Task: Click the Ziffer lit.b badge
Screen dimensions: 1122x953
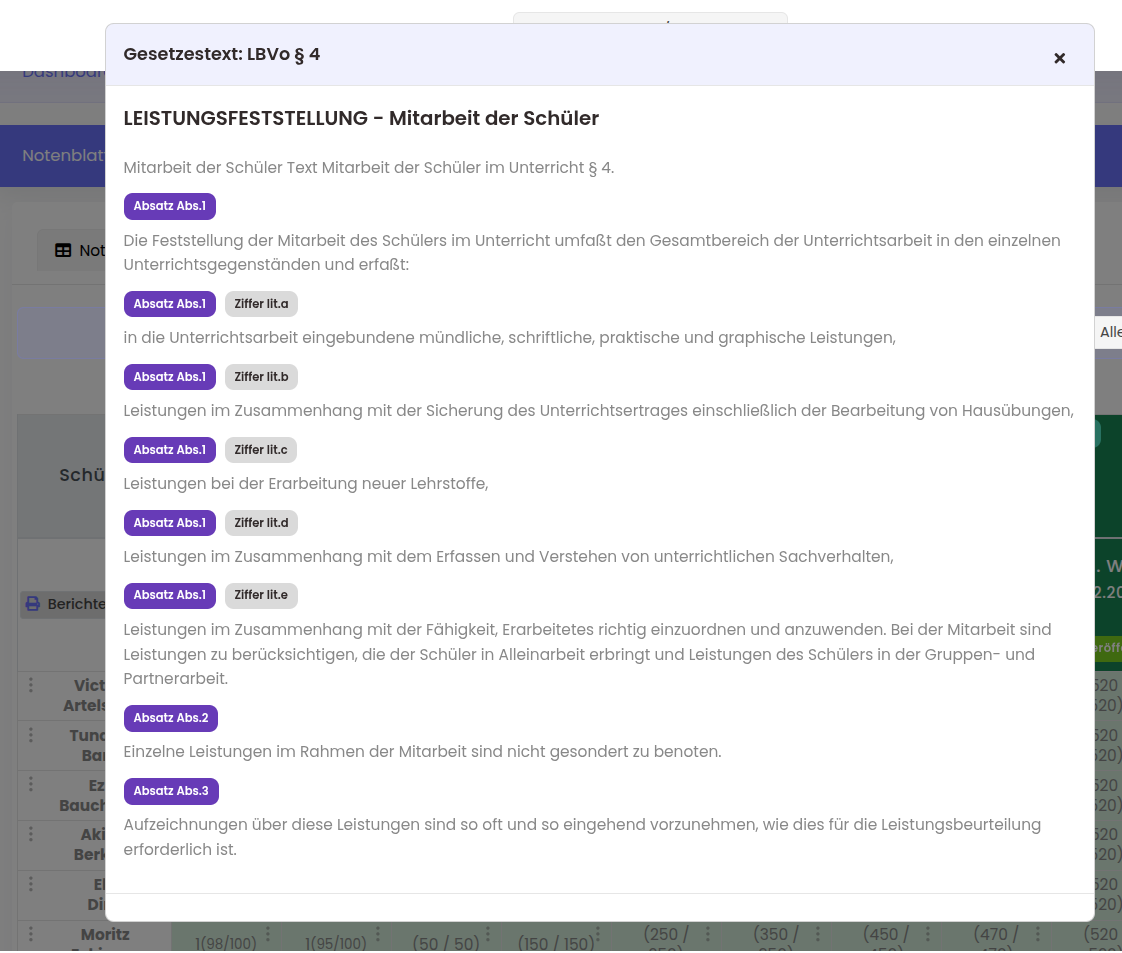Action: point(261,377)
